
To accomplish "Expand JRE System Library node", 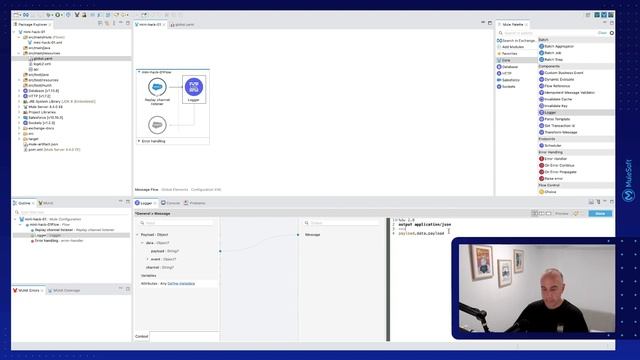I will [19, 101].
